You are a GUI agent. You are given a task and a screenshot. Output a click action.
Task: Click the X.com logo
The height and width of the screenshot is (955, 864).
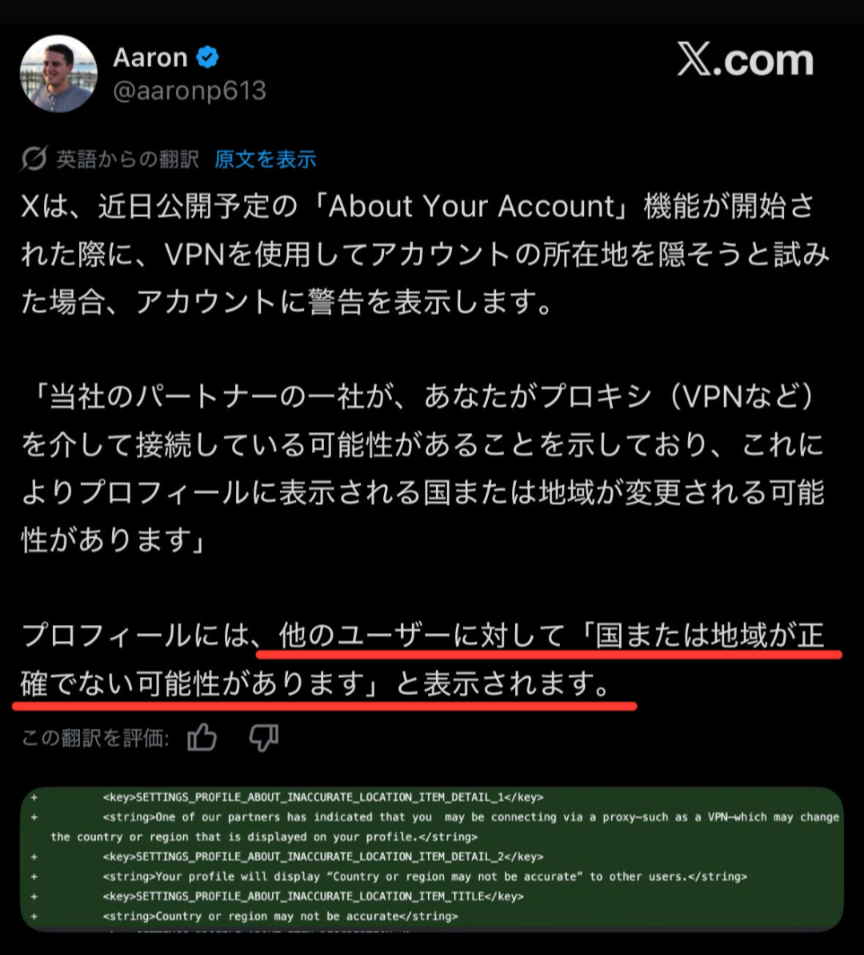coord(745,59)
